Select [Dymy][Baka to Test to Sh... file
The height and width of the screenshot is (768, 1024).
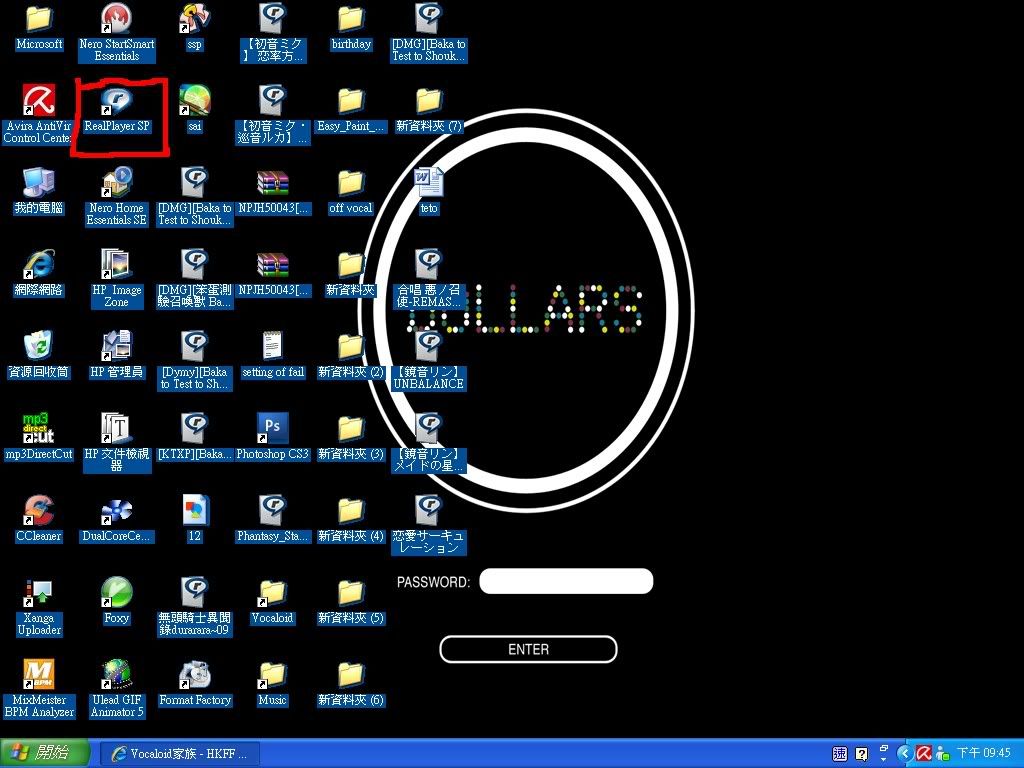coord(195,360)
